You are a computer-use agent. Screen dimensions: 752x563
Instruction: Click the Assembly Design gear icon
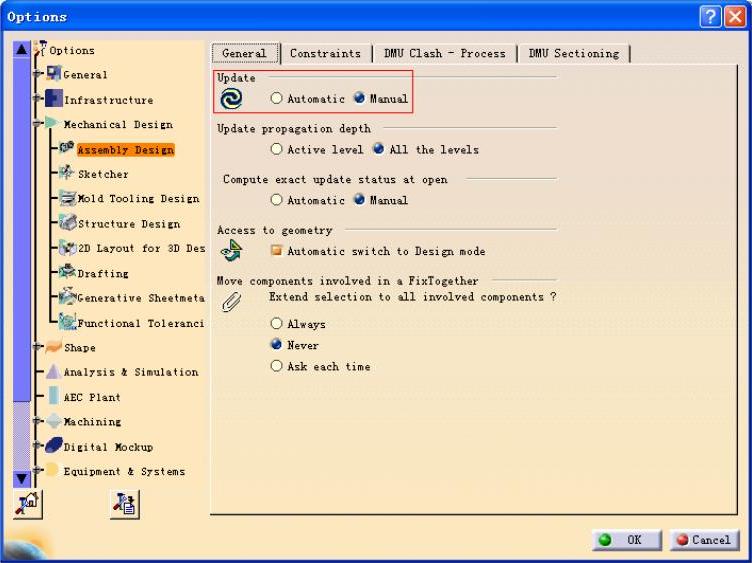67,147
